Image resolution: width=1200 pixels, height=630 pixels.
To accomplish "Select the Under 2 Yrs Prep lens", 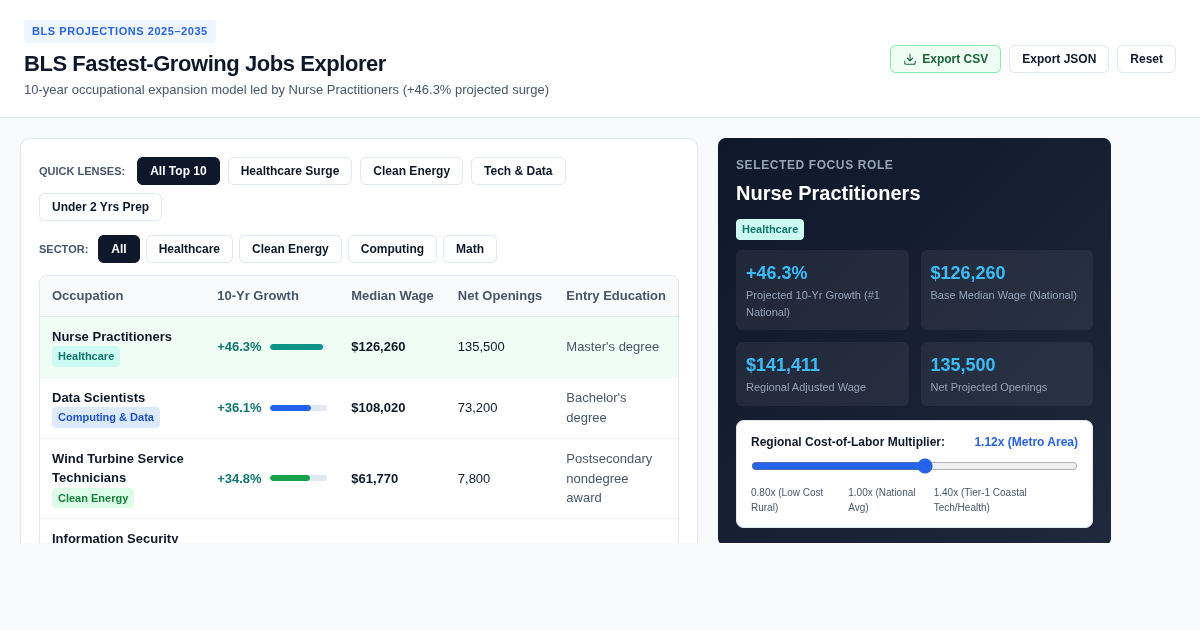I will 100,207.
